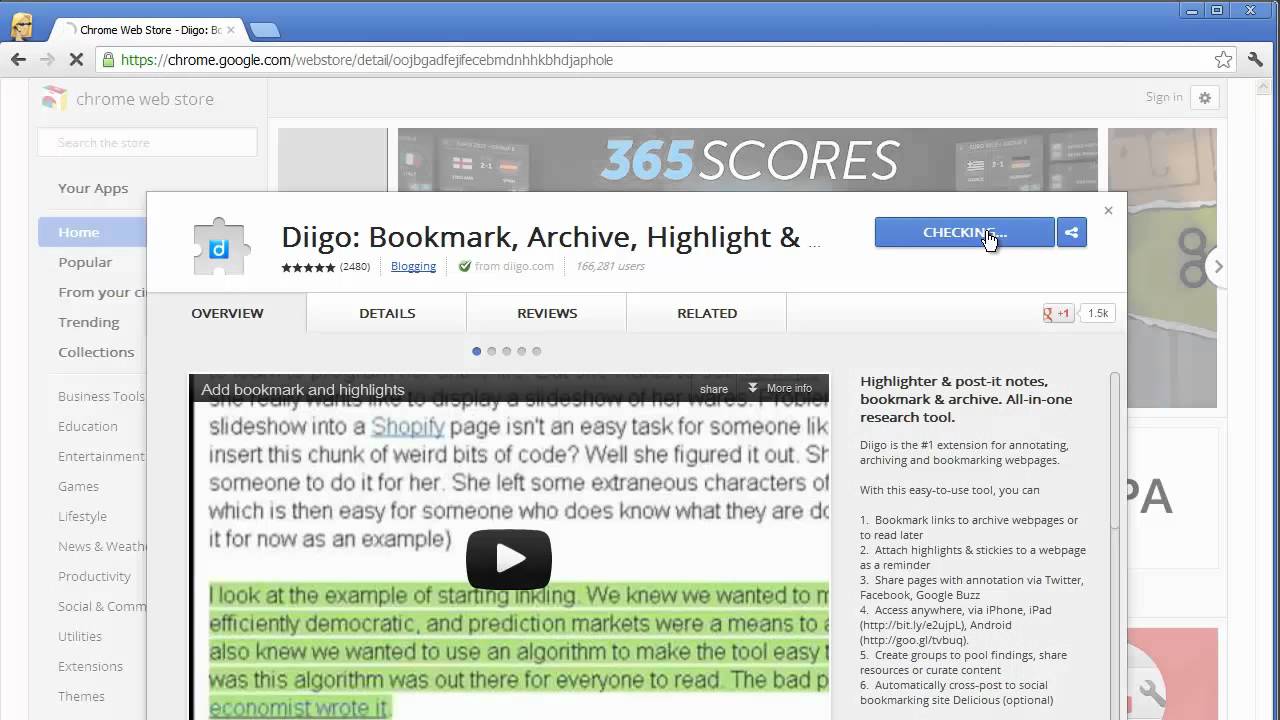Viewport: 1280px width, 720px height.
Task: Expand More info on the video
Action: (x=779, y=388)
